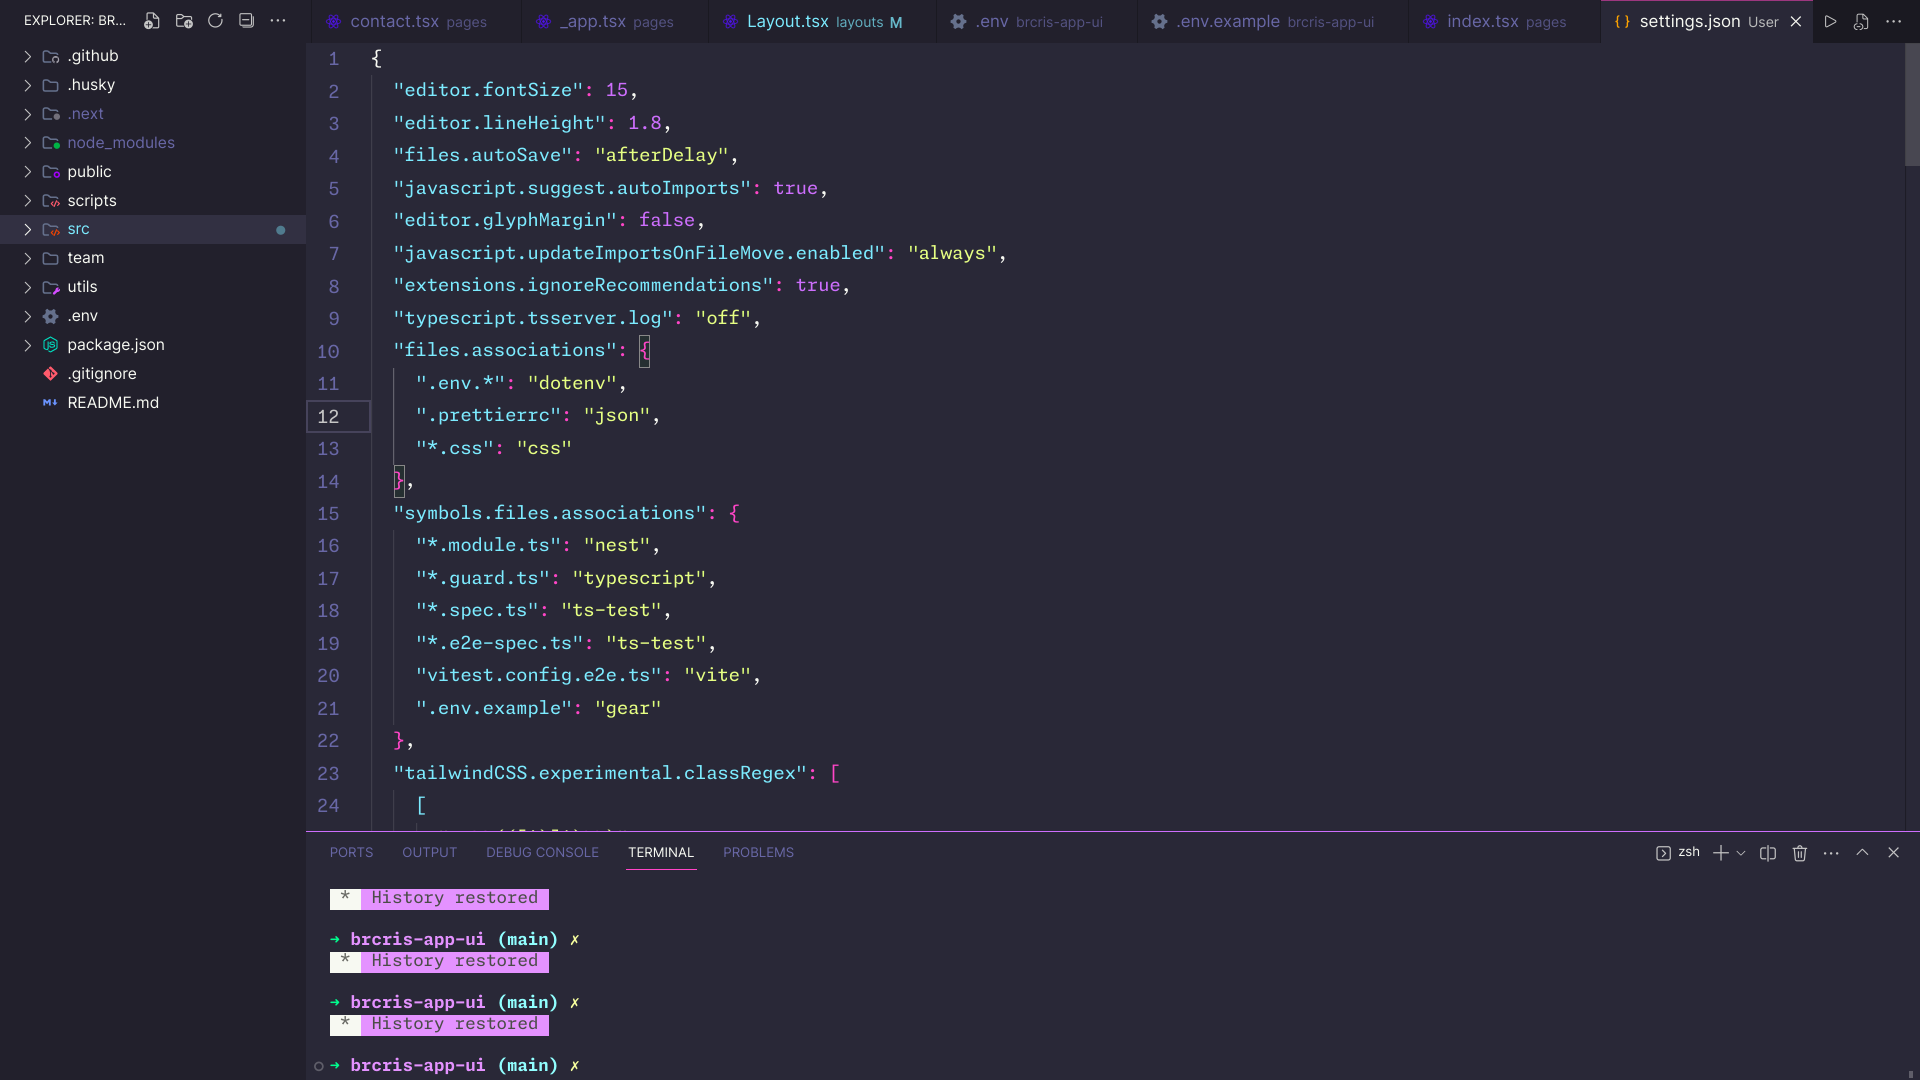The image size is (1920, 1080).
Task: Open terminal panel more actions menu
Action: [x=1831, y=853]
